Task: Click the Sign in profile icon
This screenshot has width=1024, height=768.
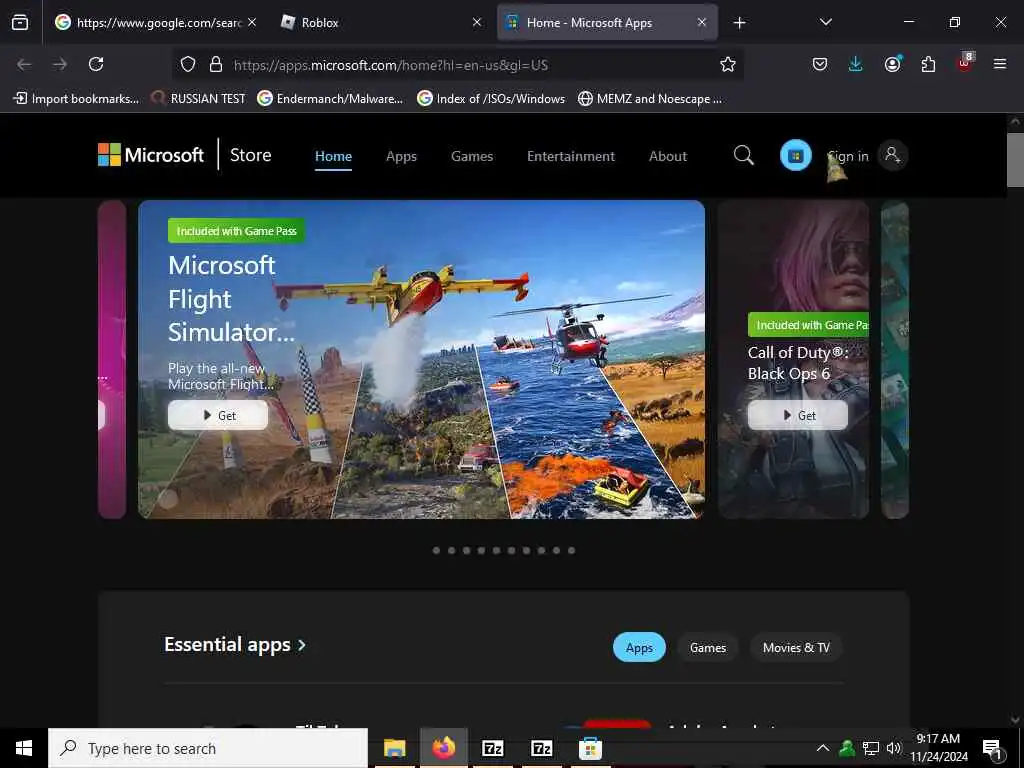Action: point(892,155)
